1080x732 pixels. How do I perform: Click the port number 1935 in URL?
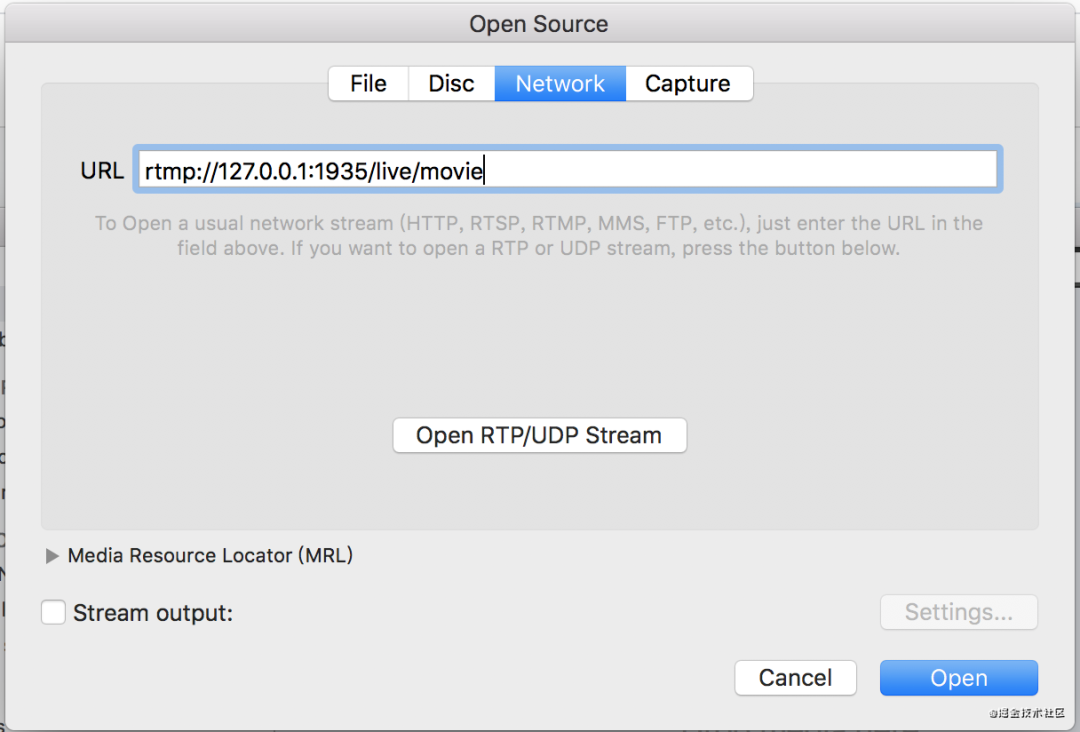(339, 171)
